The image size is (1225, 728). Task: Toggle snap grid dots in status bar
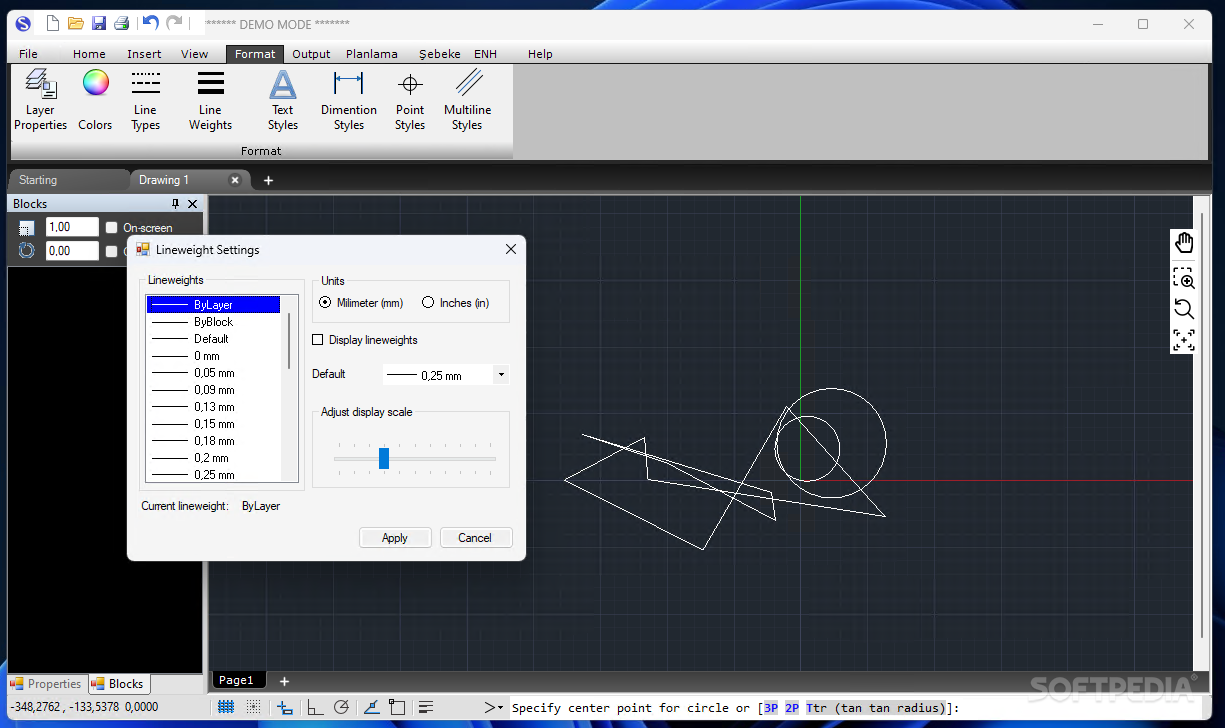[253, 707]
